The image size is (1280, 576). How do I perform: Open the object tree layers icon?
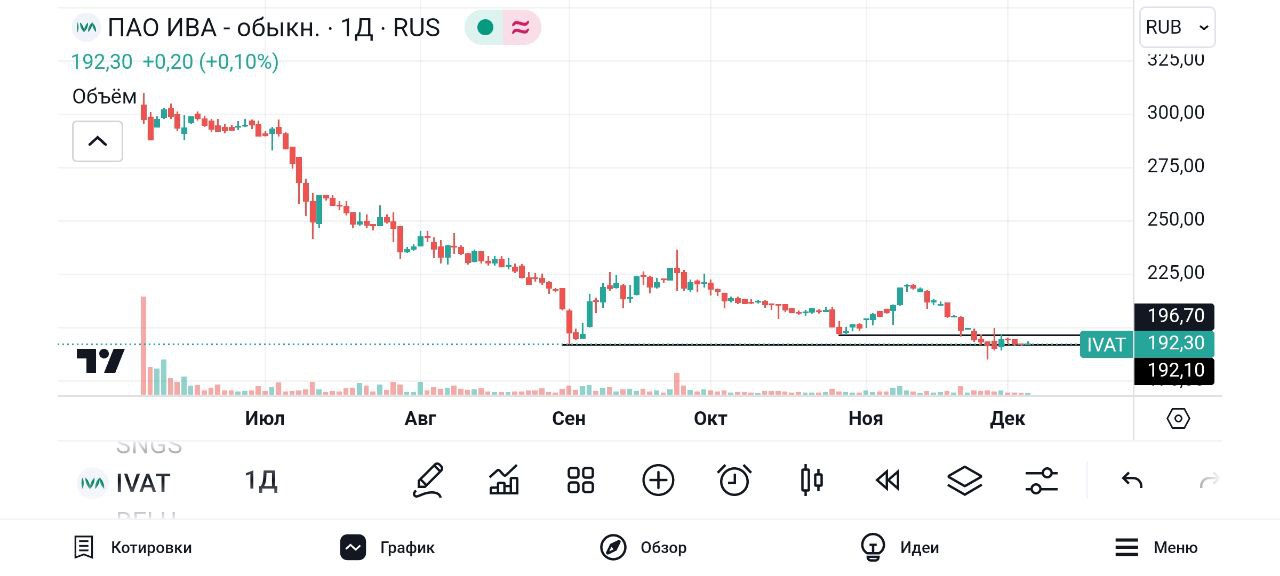tap(965, 481)
